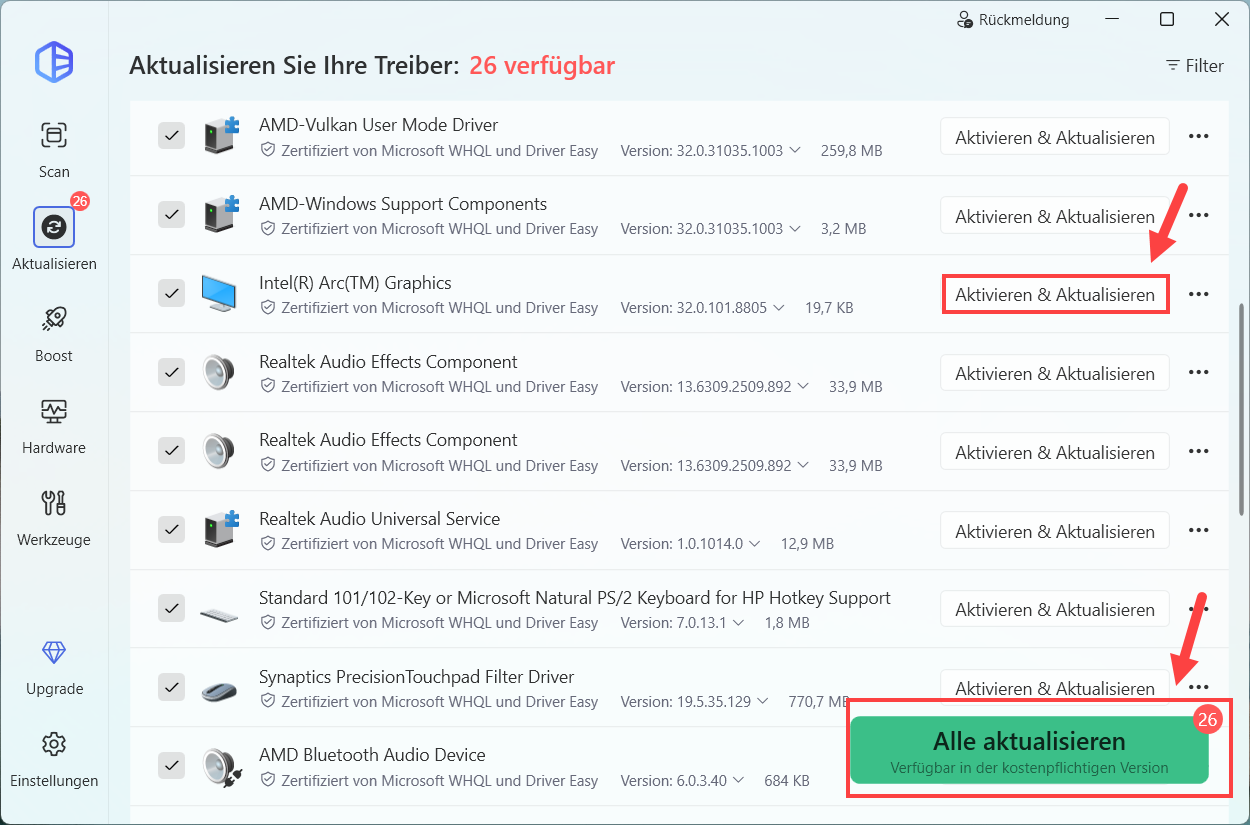Uncheck the AMD Bluetooth Audio Device checkbox
Image resolution: width=1250 pixels, height=825 pixels.
(172, 766)
